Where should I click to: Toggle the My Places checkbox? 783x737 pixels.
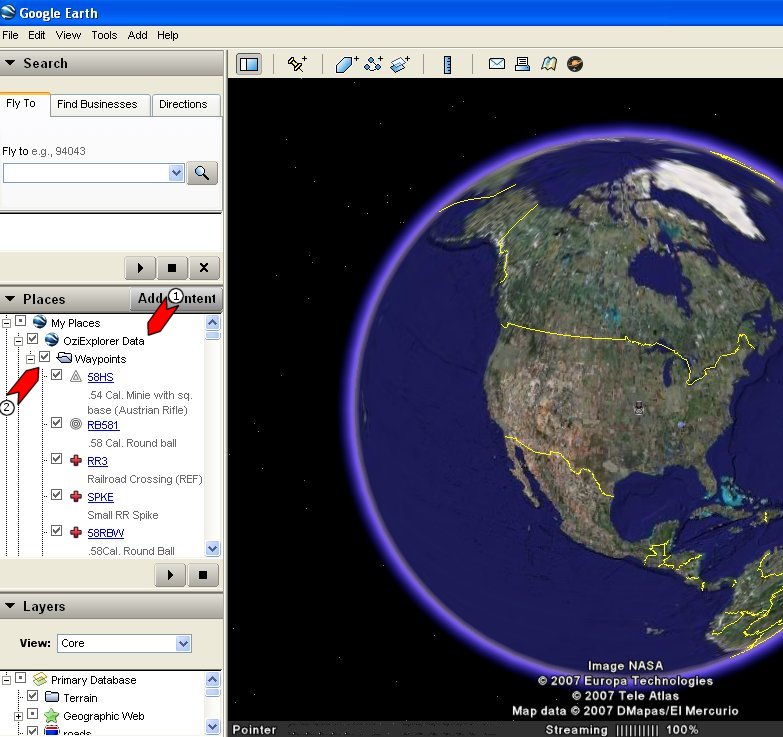pyautogui.click(x=20, y=321)
